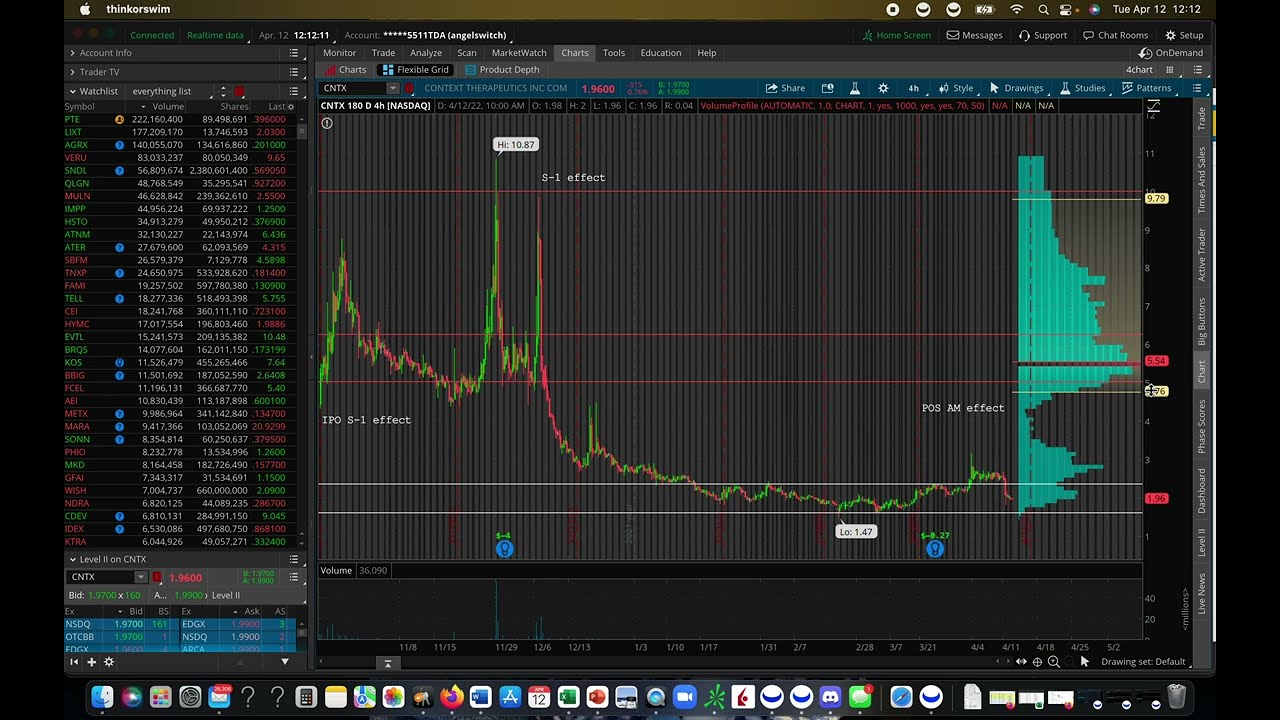
Task: Open the Trader TV gadget menu icon
Action: click(x=294, y=72)
